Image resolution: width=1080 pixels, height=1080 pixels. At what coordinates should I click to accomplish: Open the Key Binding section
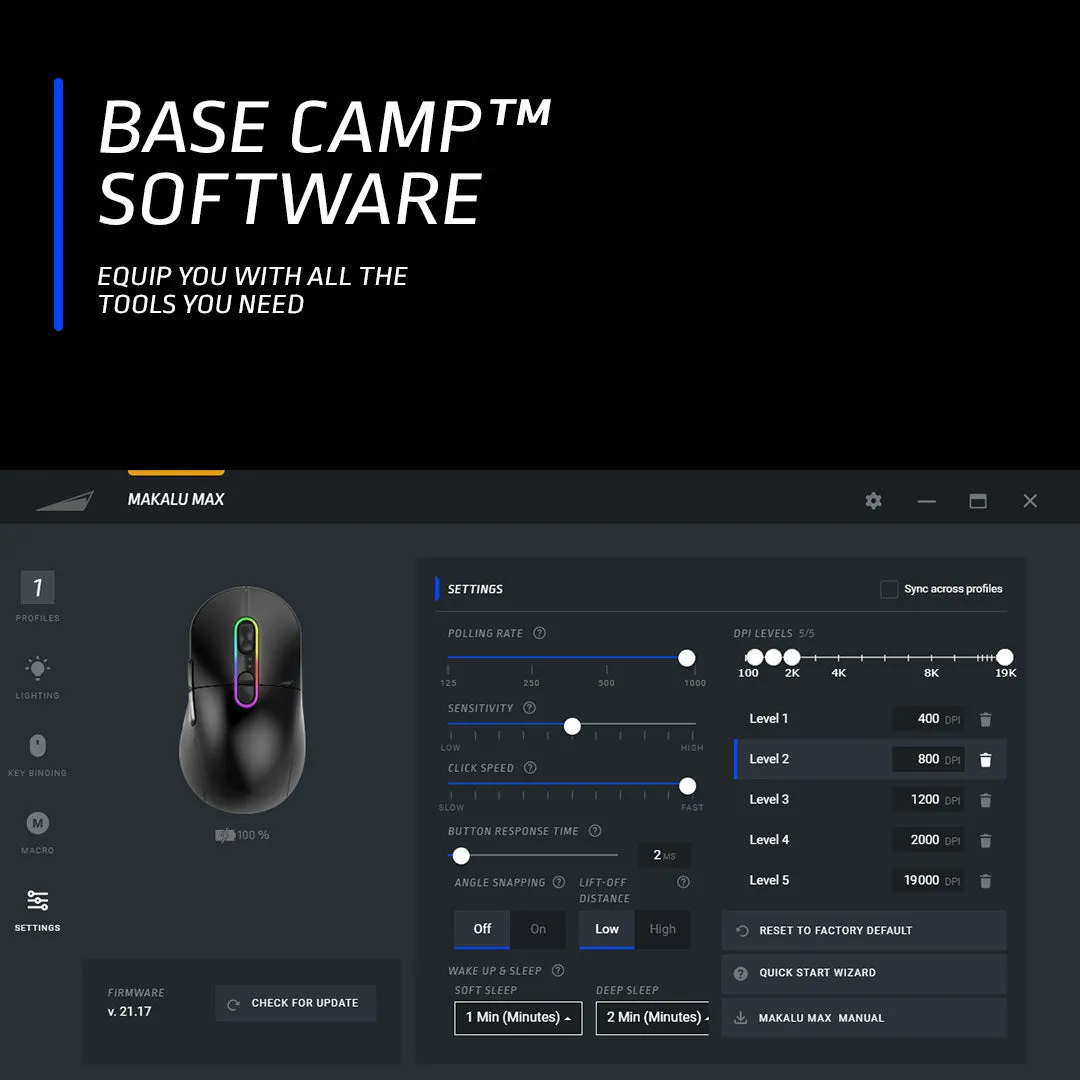point(37,746)
